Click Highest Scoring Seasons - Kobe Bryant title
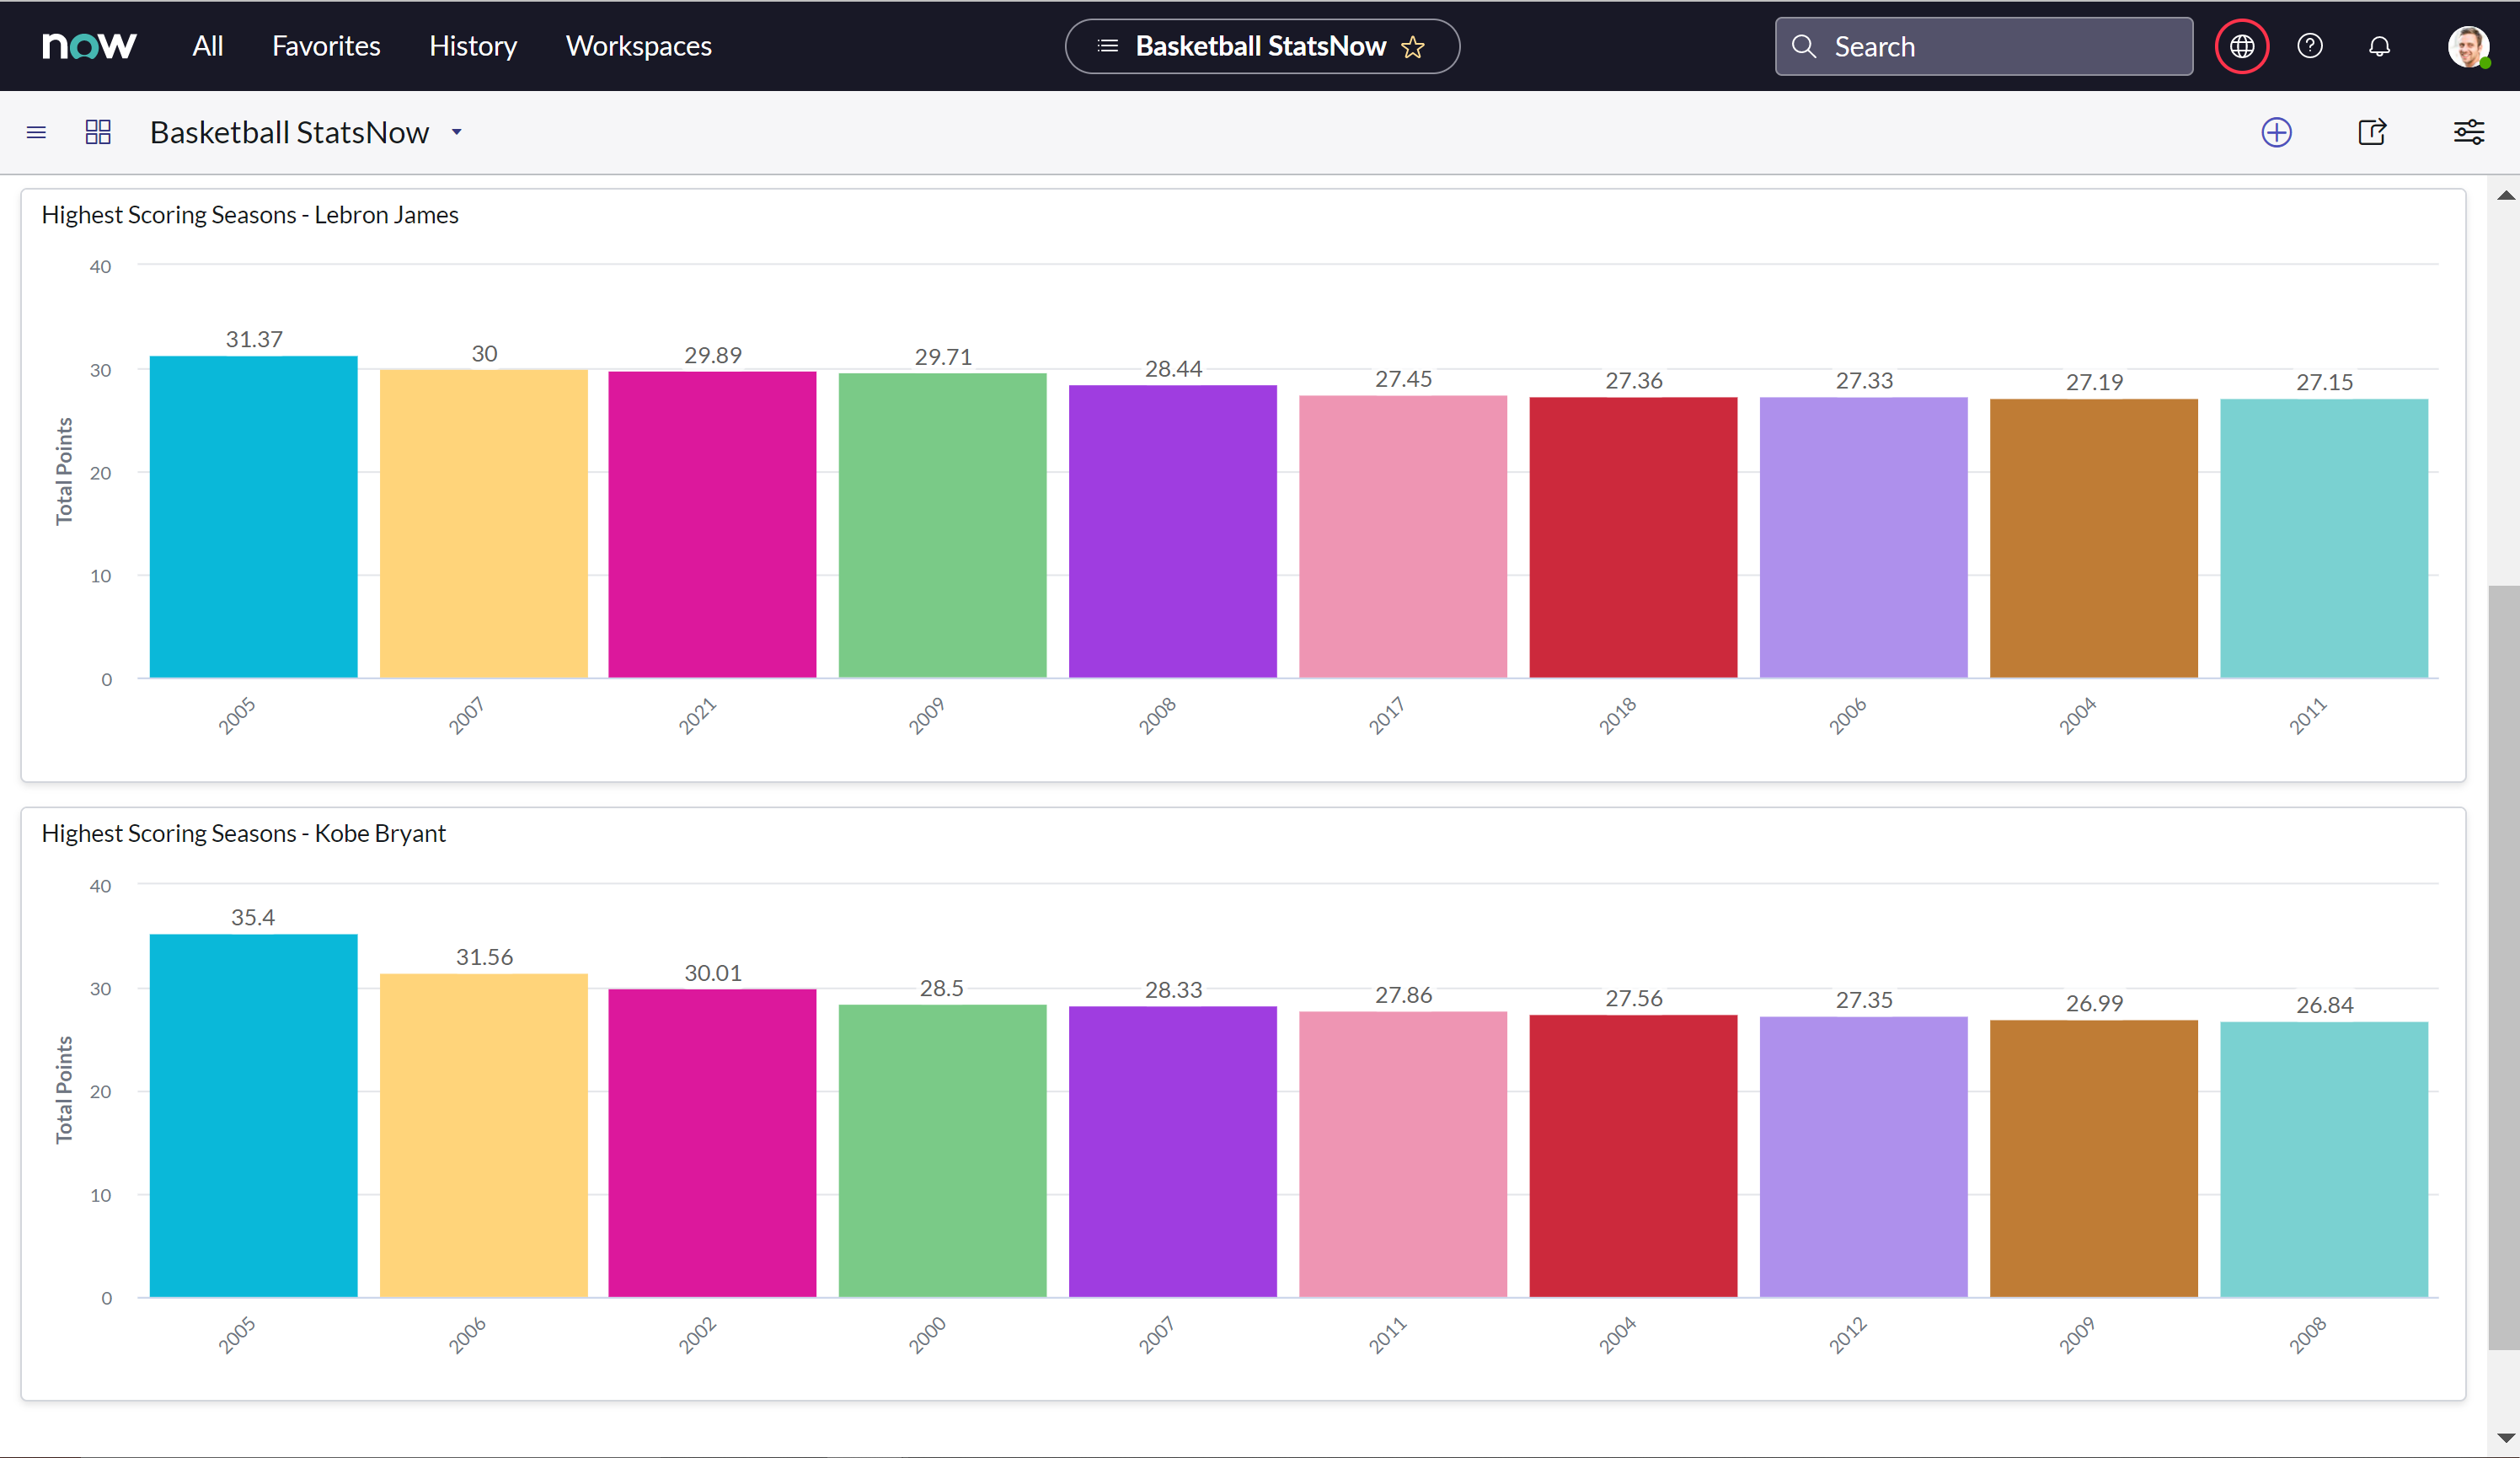 tap(244, 833)
